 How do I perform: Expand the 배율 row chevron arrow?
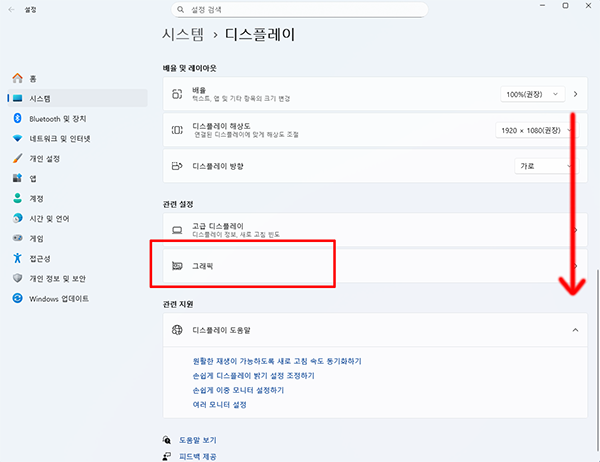coord(576,94)
